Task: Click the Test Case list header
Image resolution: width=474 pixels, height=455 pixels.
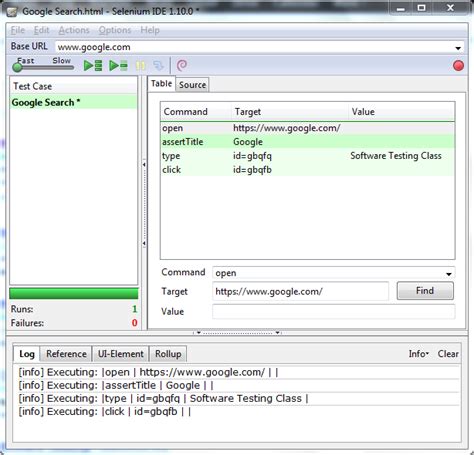Action: click(73, 86)
